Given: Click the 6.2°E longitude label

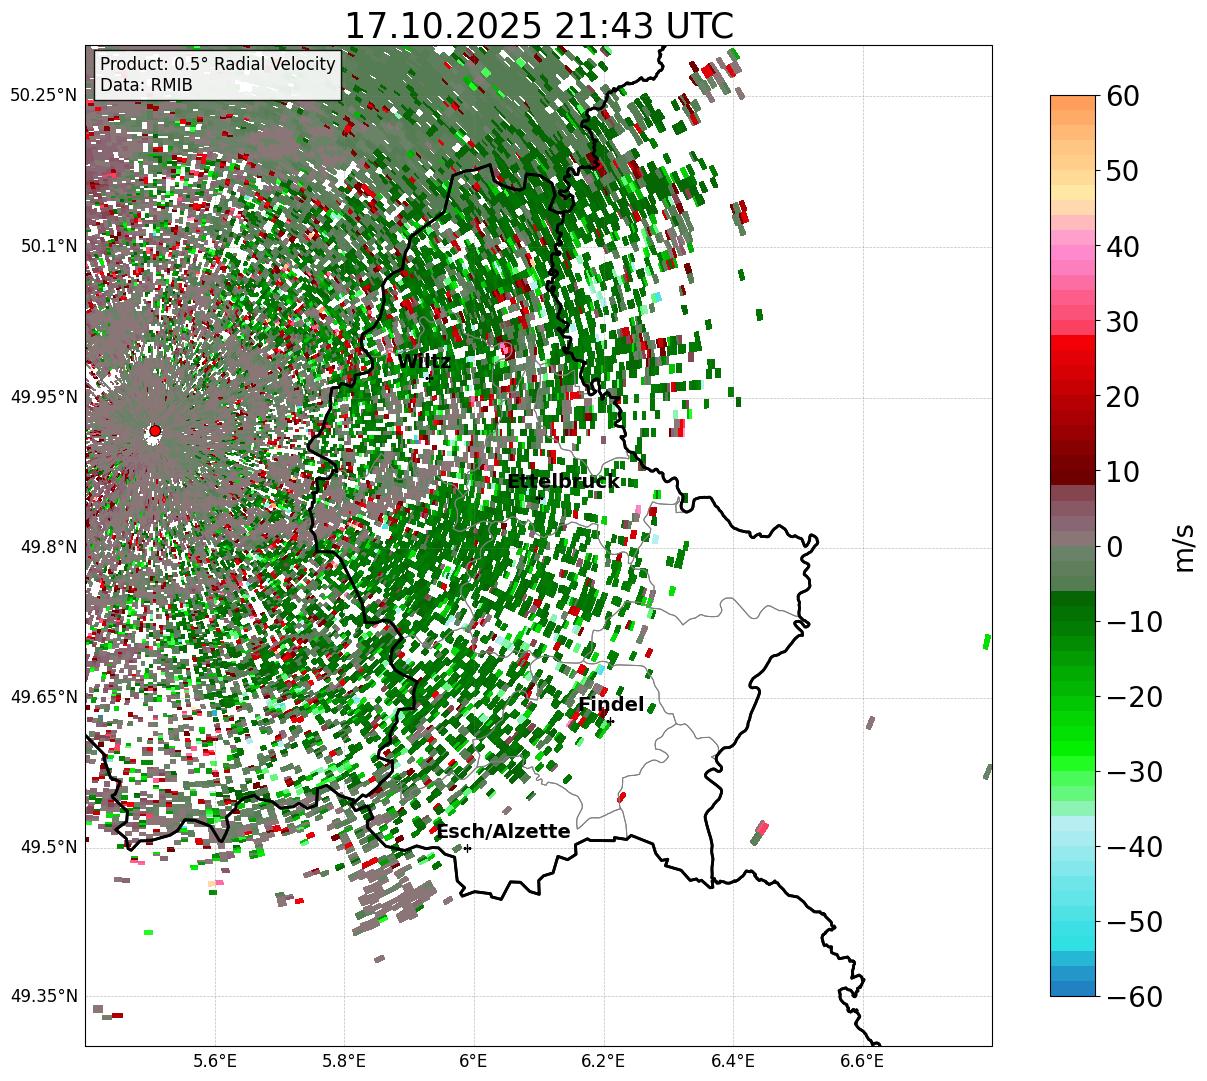Looking at the screenshot, I should coord(604,1061).
